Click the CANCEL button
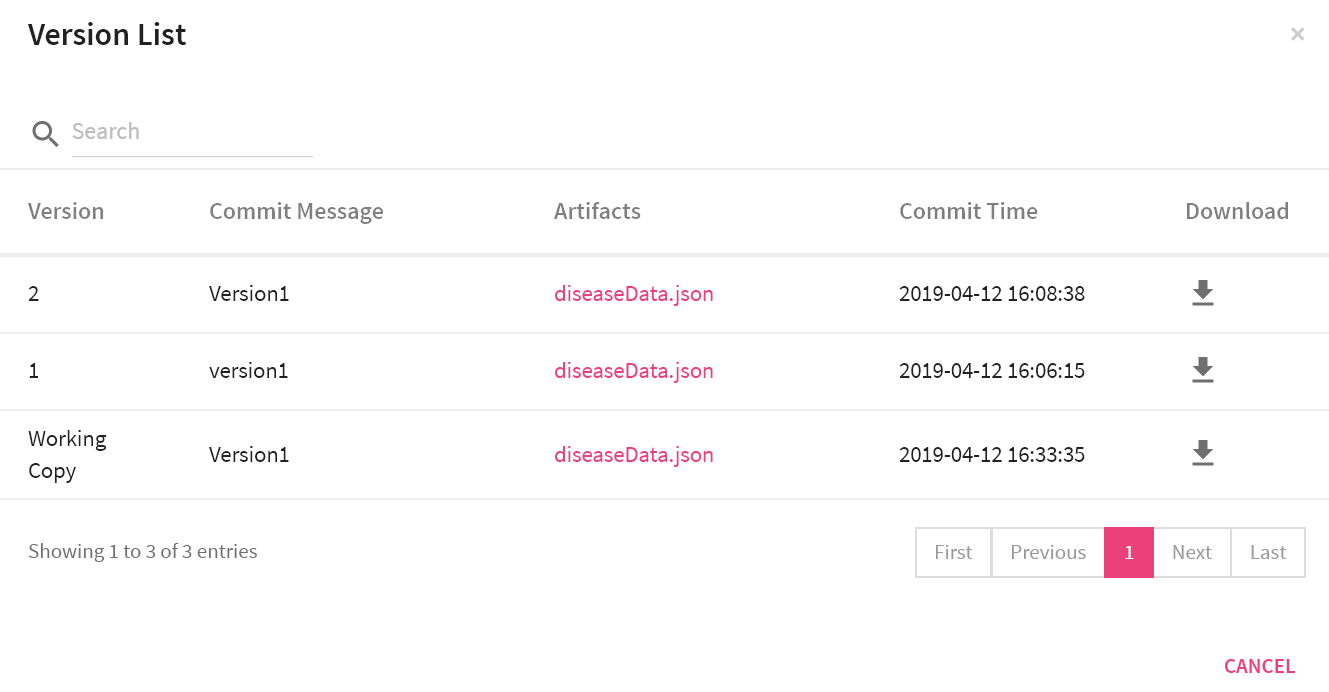Viewport: 1329px width, 692px height. [x=1259, y=666]
